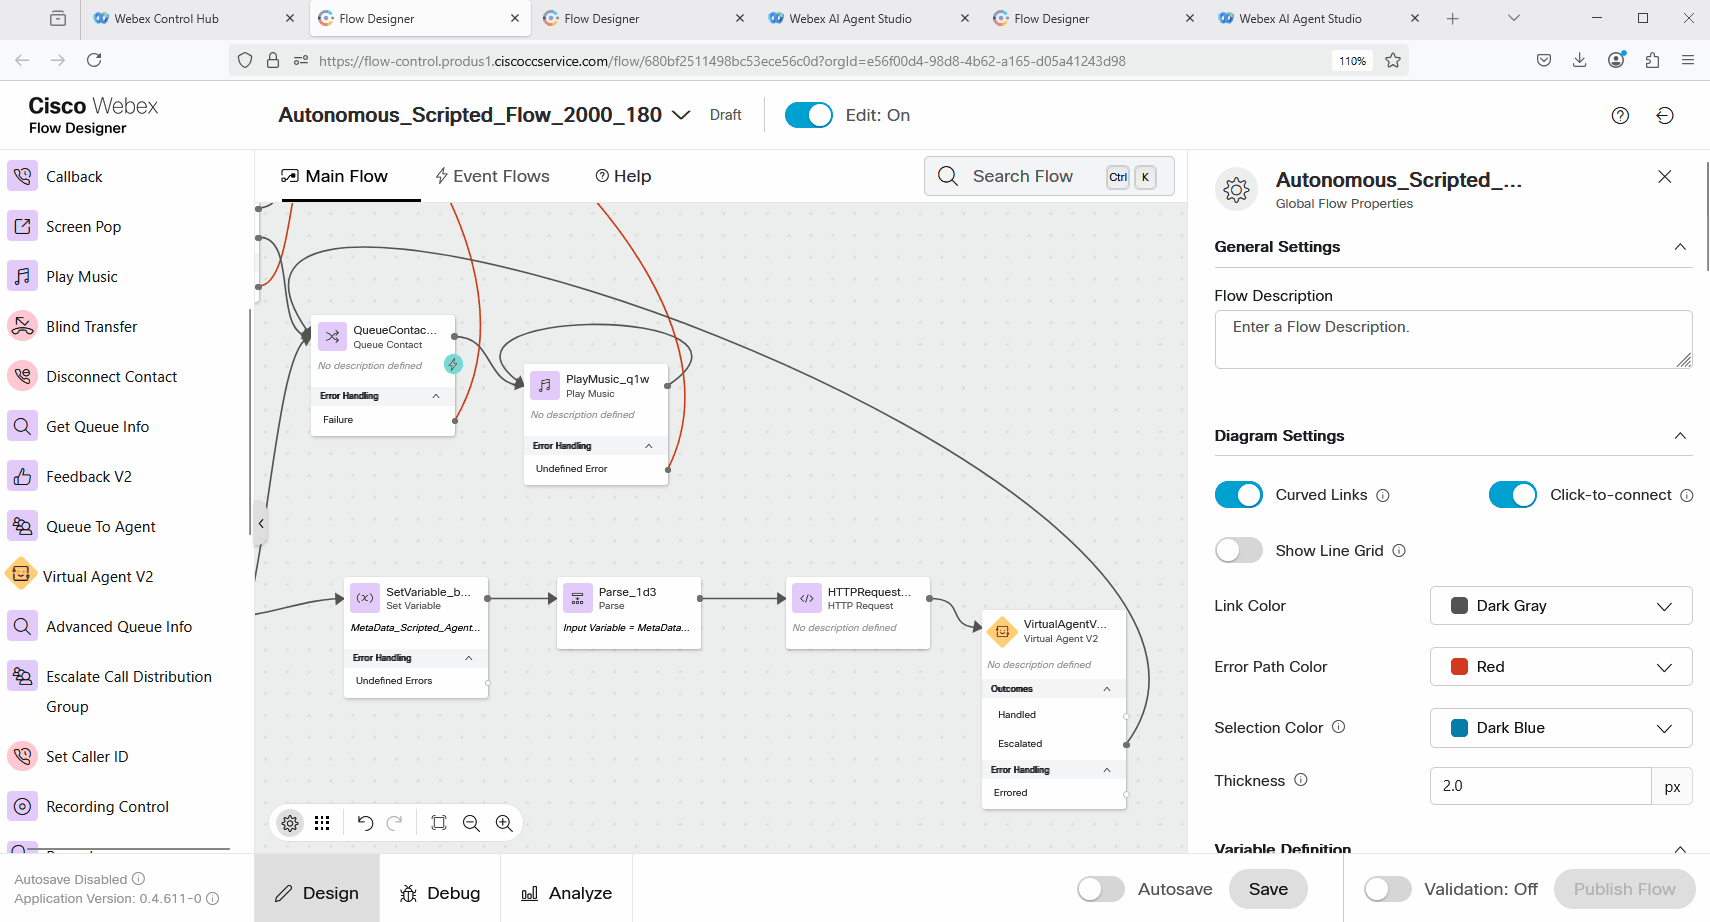Click the undo arrow in canvas toolbar
Screen dimensions: 1710x922
click(x=365, y=823)
